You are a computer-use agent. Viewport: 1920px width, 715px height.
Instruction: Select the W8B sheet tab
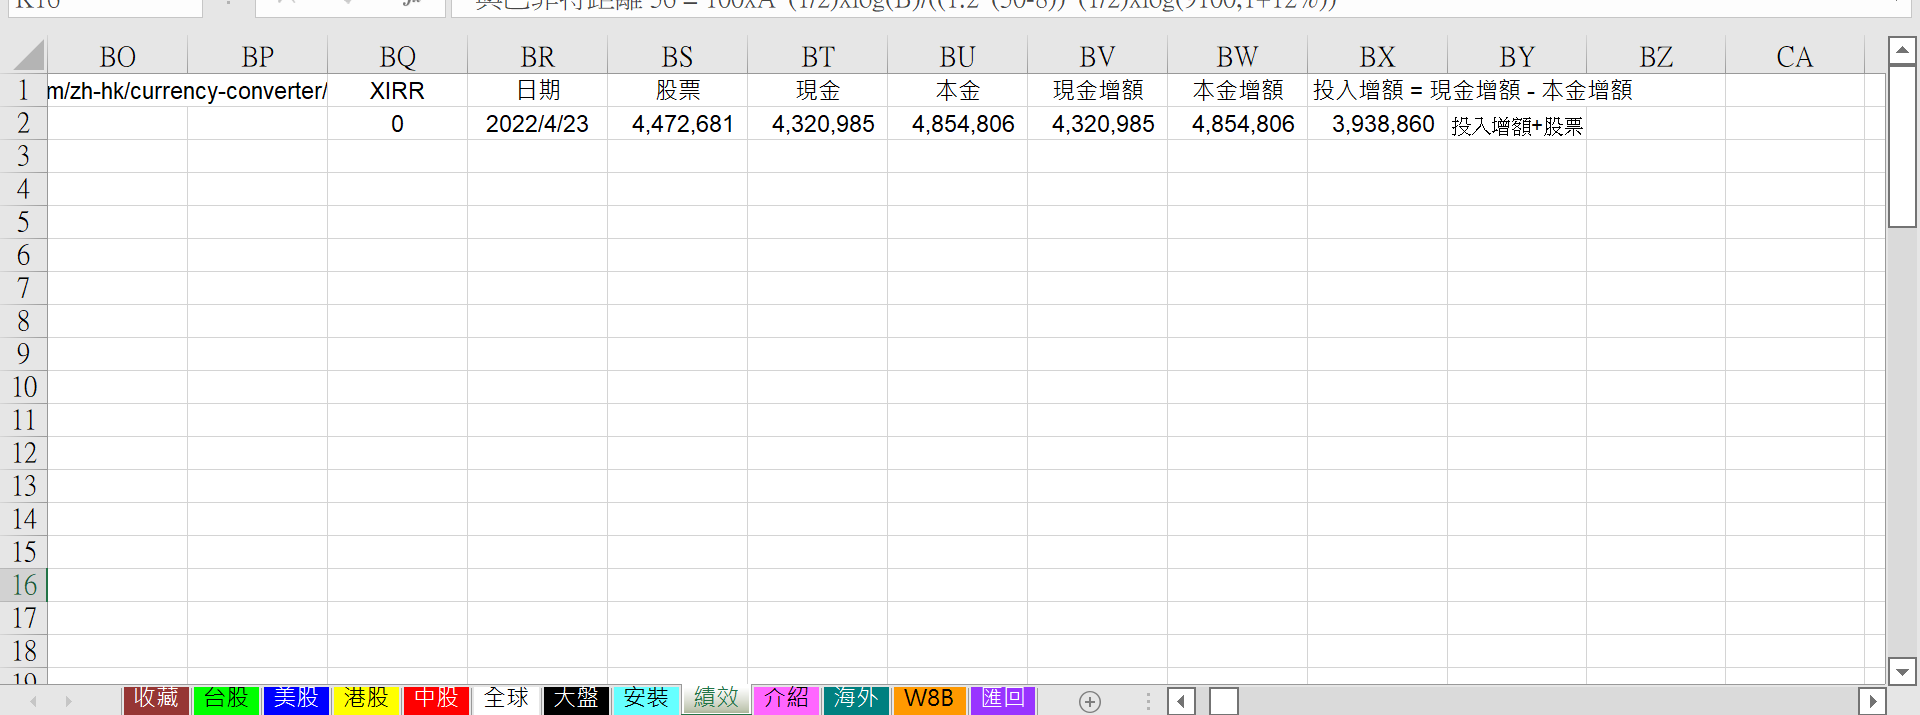click(x=929, y=699)
